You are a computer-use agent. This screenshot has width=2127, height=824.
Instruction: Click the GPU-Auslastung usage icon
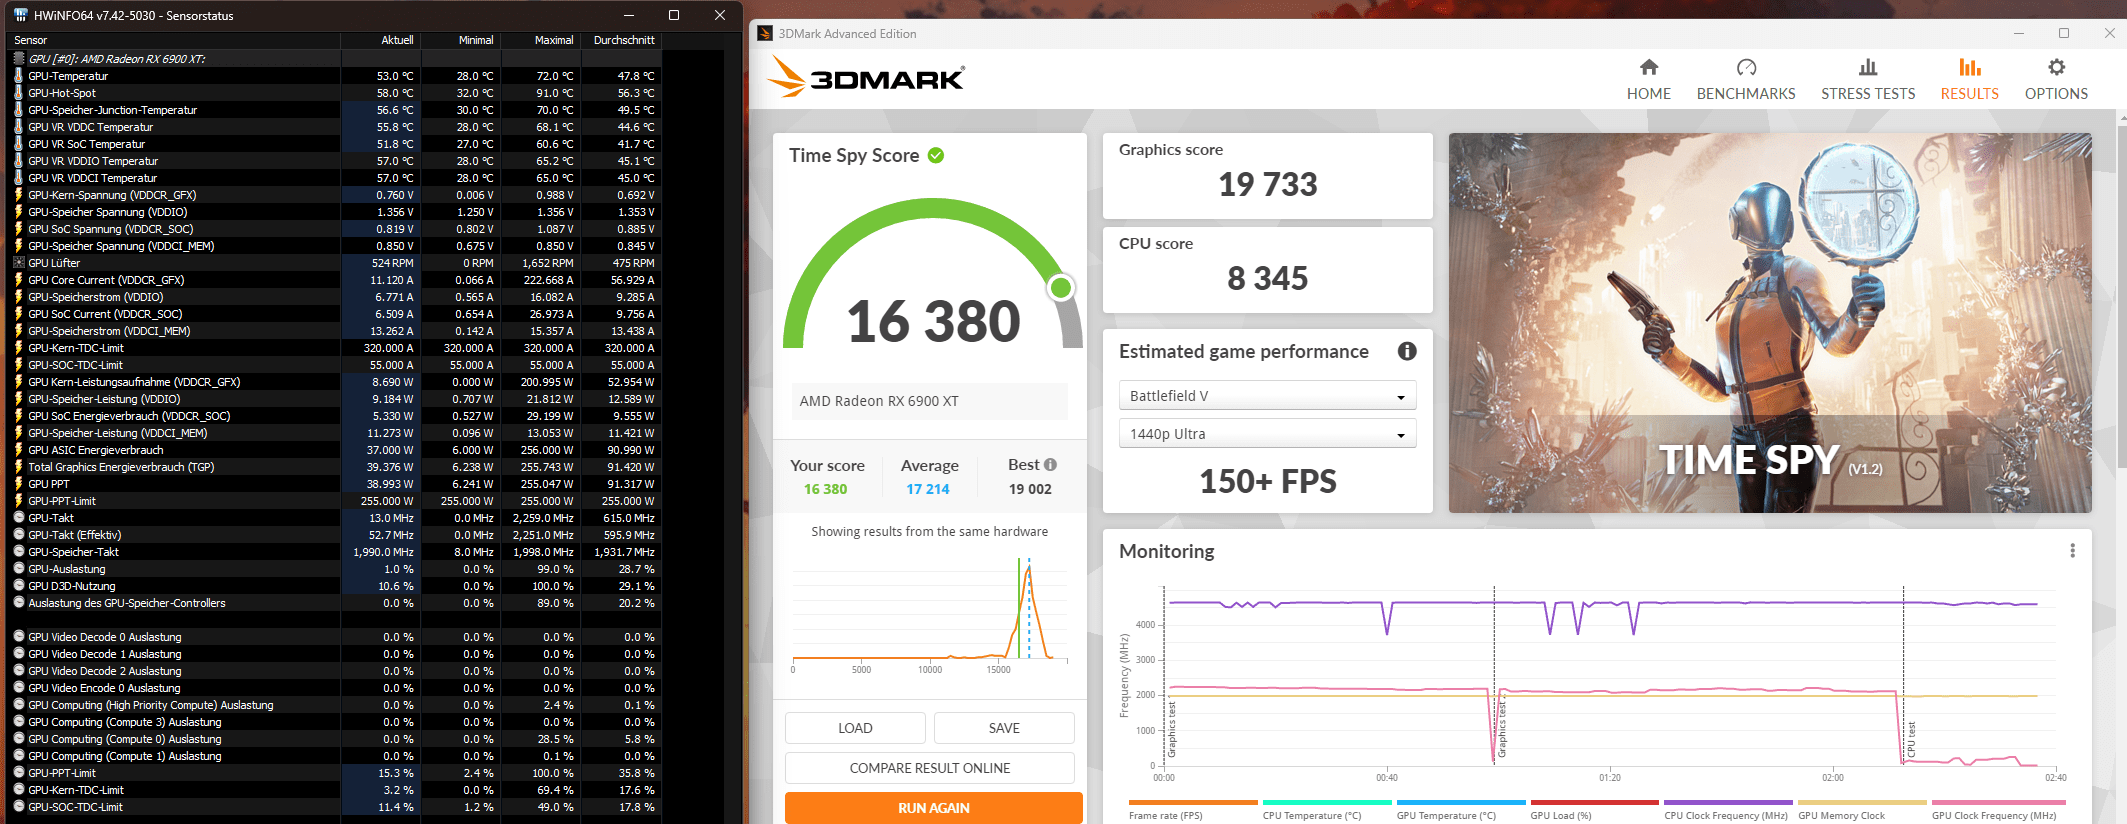pos(18,569)
